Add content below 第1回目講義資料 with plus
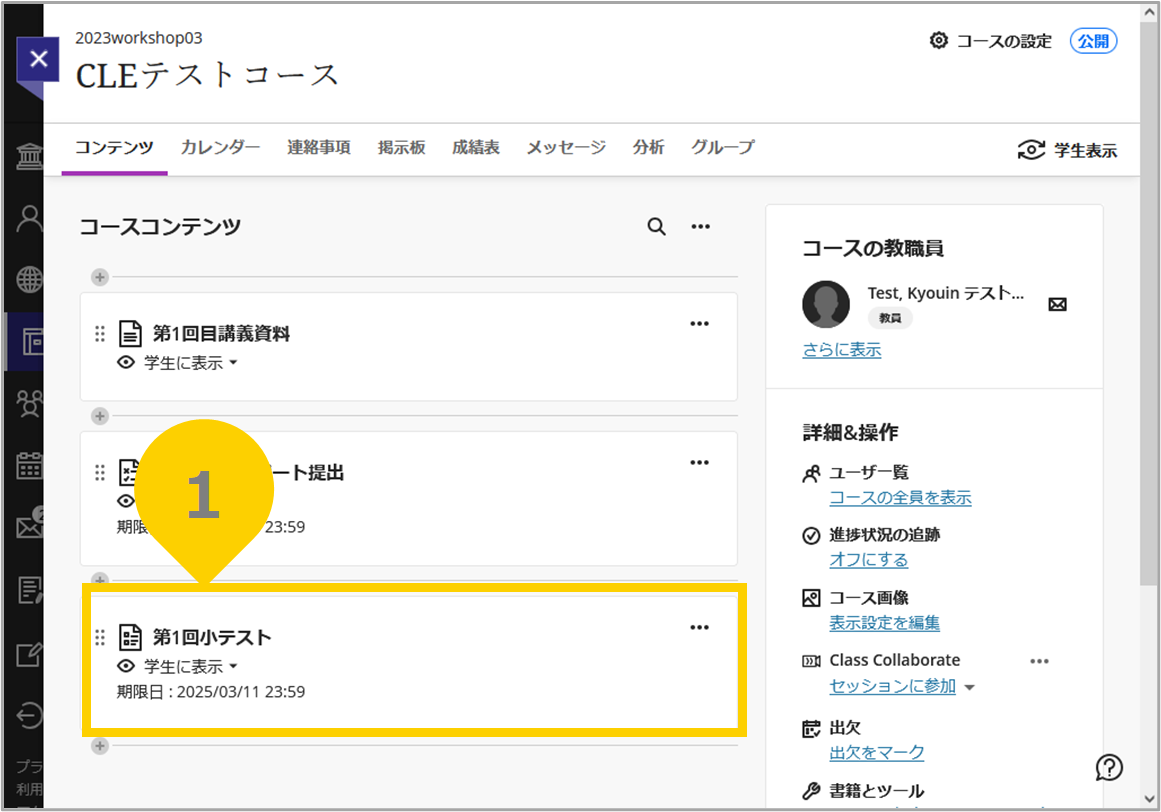 [x=100, y=416]
